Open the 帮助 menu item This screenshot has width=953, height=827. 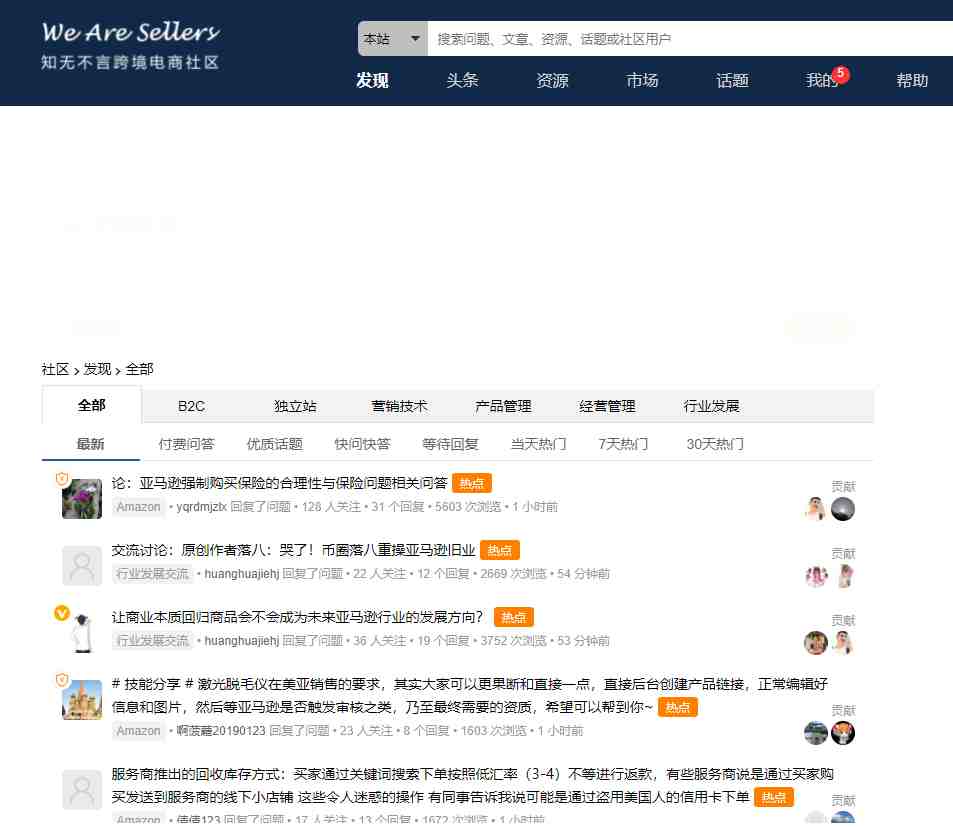click(x=912, y=80)
